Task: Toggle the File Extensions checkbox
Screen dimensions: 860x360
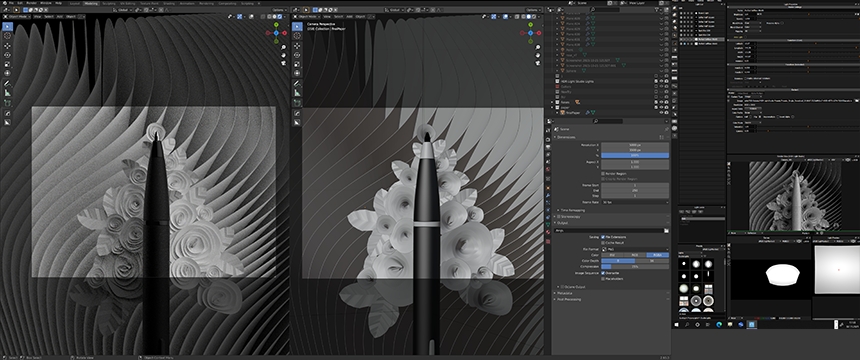Action: (x=603, y=237)
